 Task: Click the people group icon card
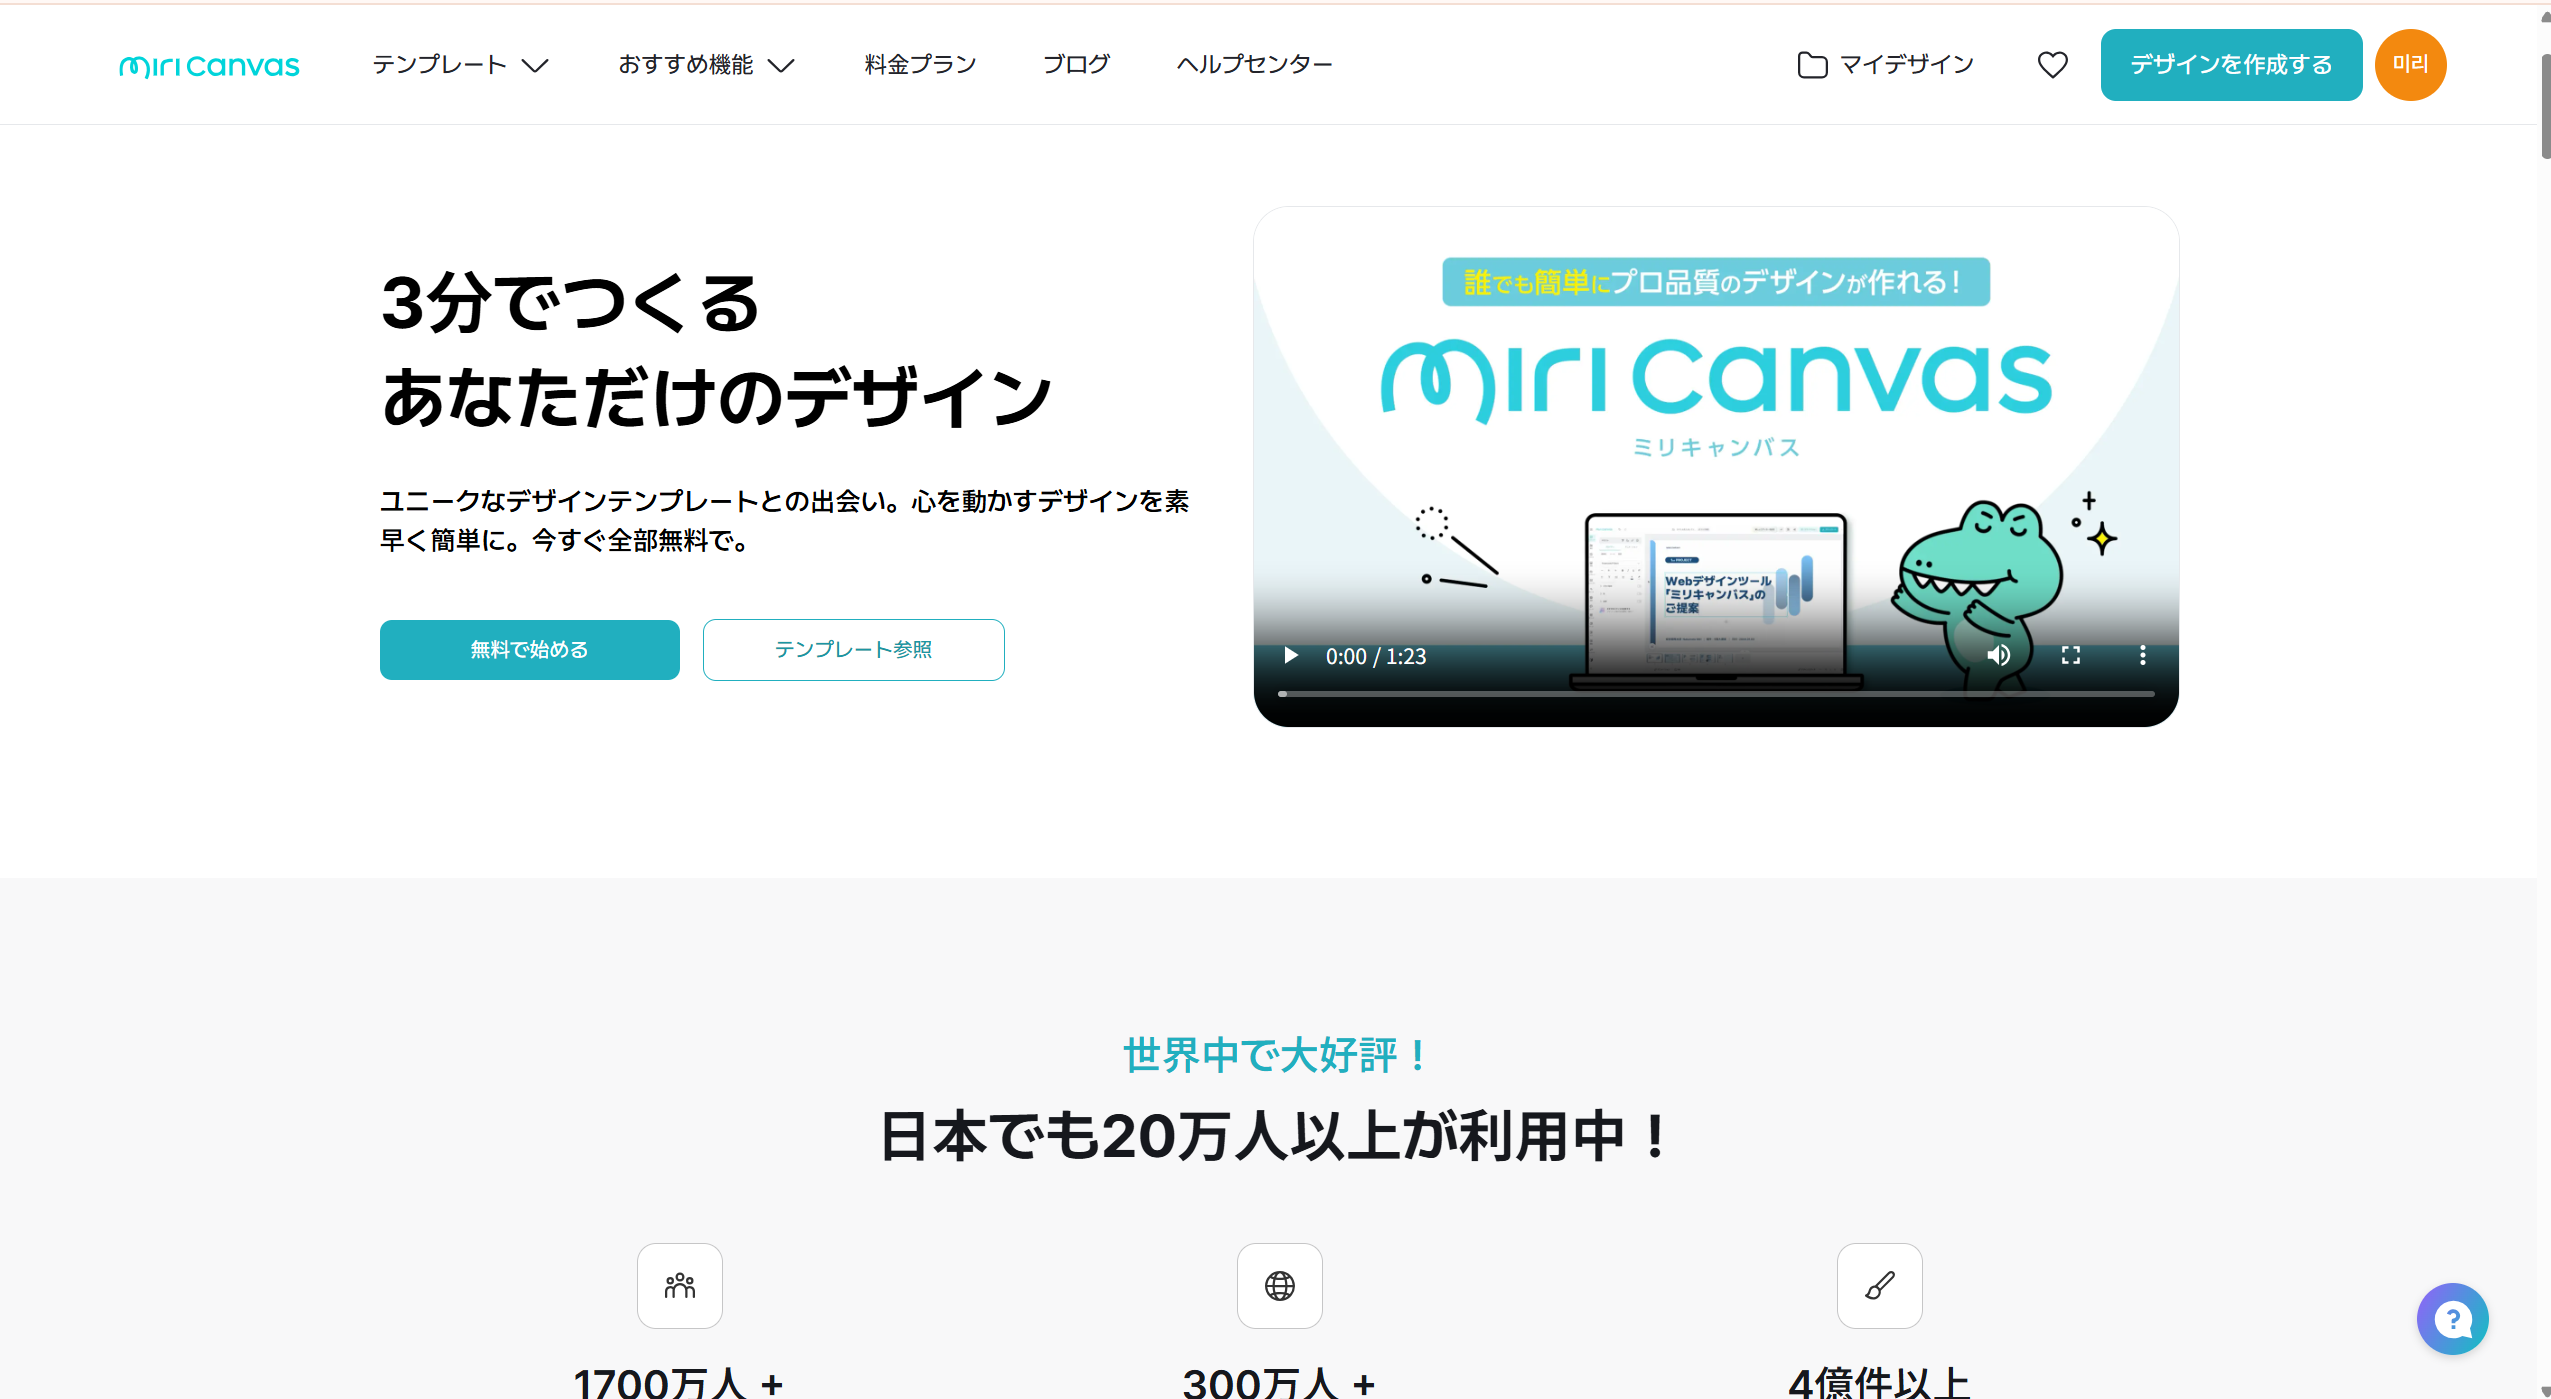pos(680,1286)
